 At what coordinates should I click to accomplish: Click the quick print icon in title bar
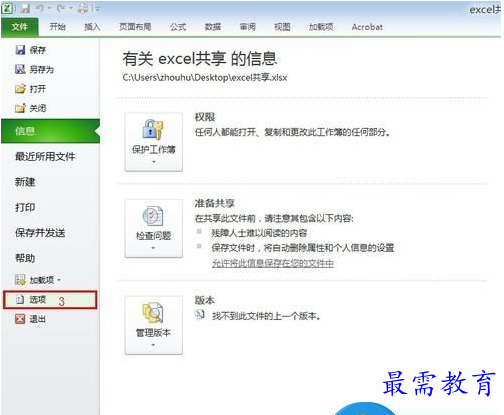point(83,8)
